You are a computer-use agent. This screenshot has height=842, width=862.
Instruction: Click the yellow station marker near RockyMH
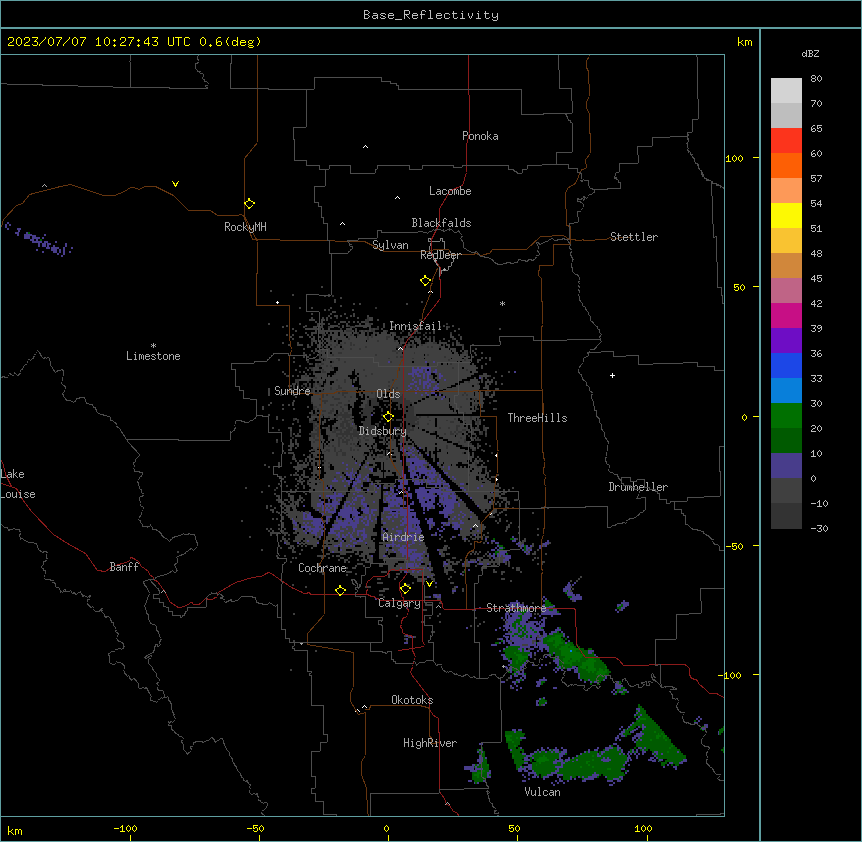click(x=249, y=204)
